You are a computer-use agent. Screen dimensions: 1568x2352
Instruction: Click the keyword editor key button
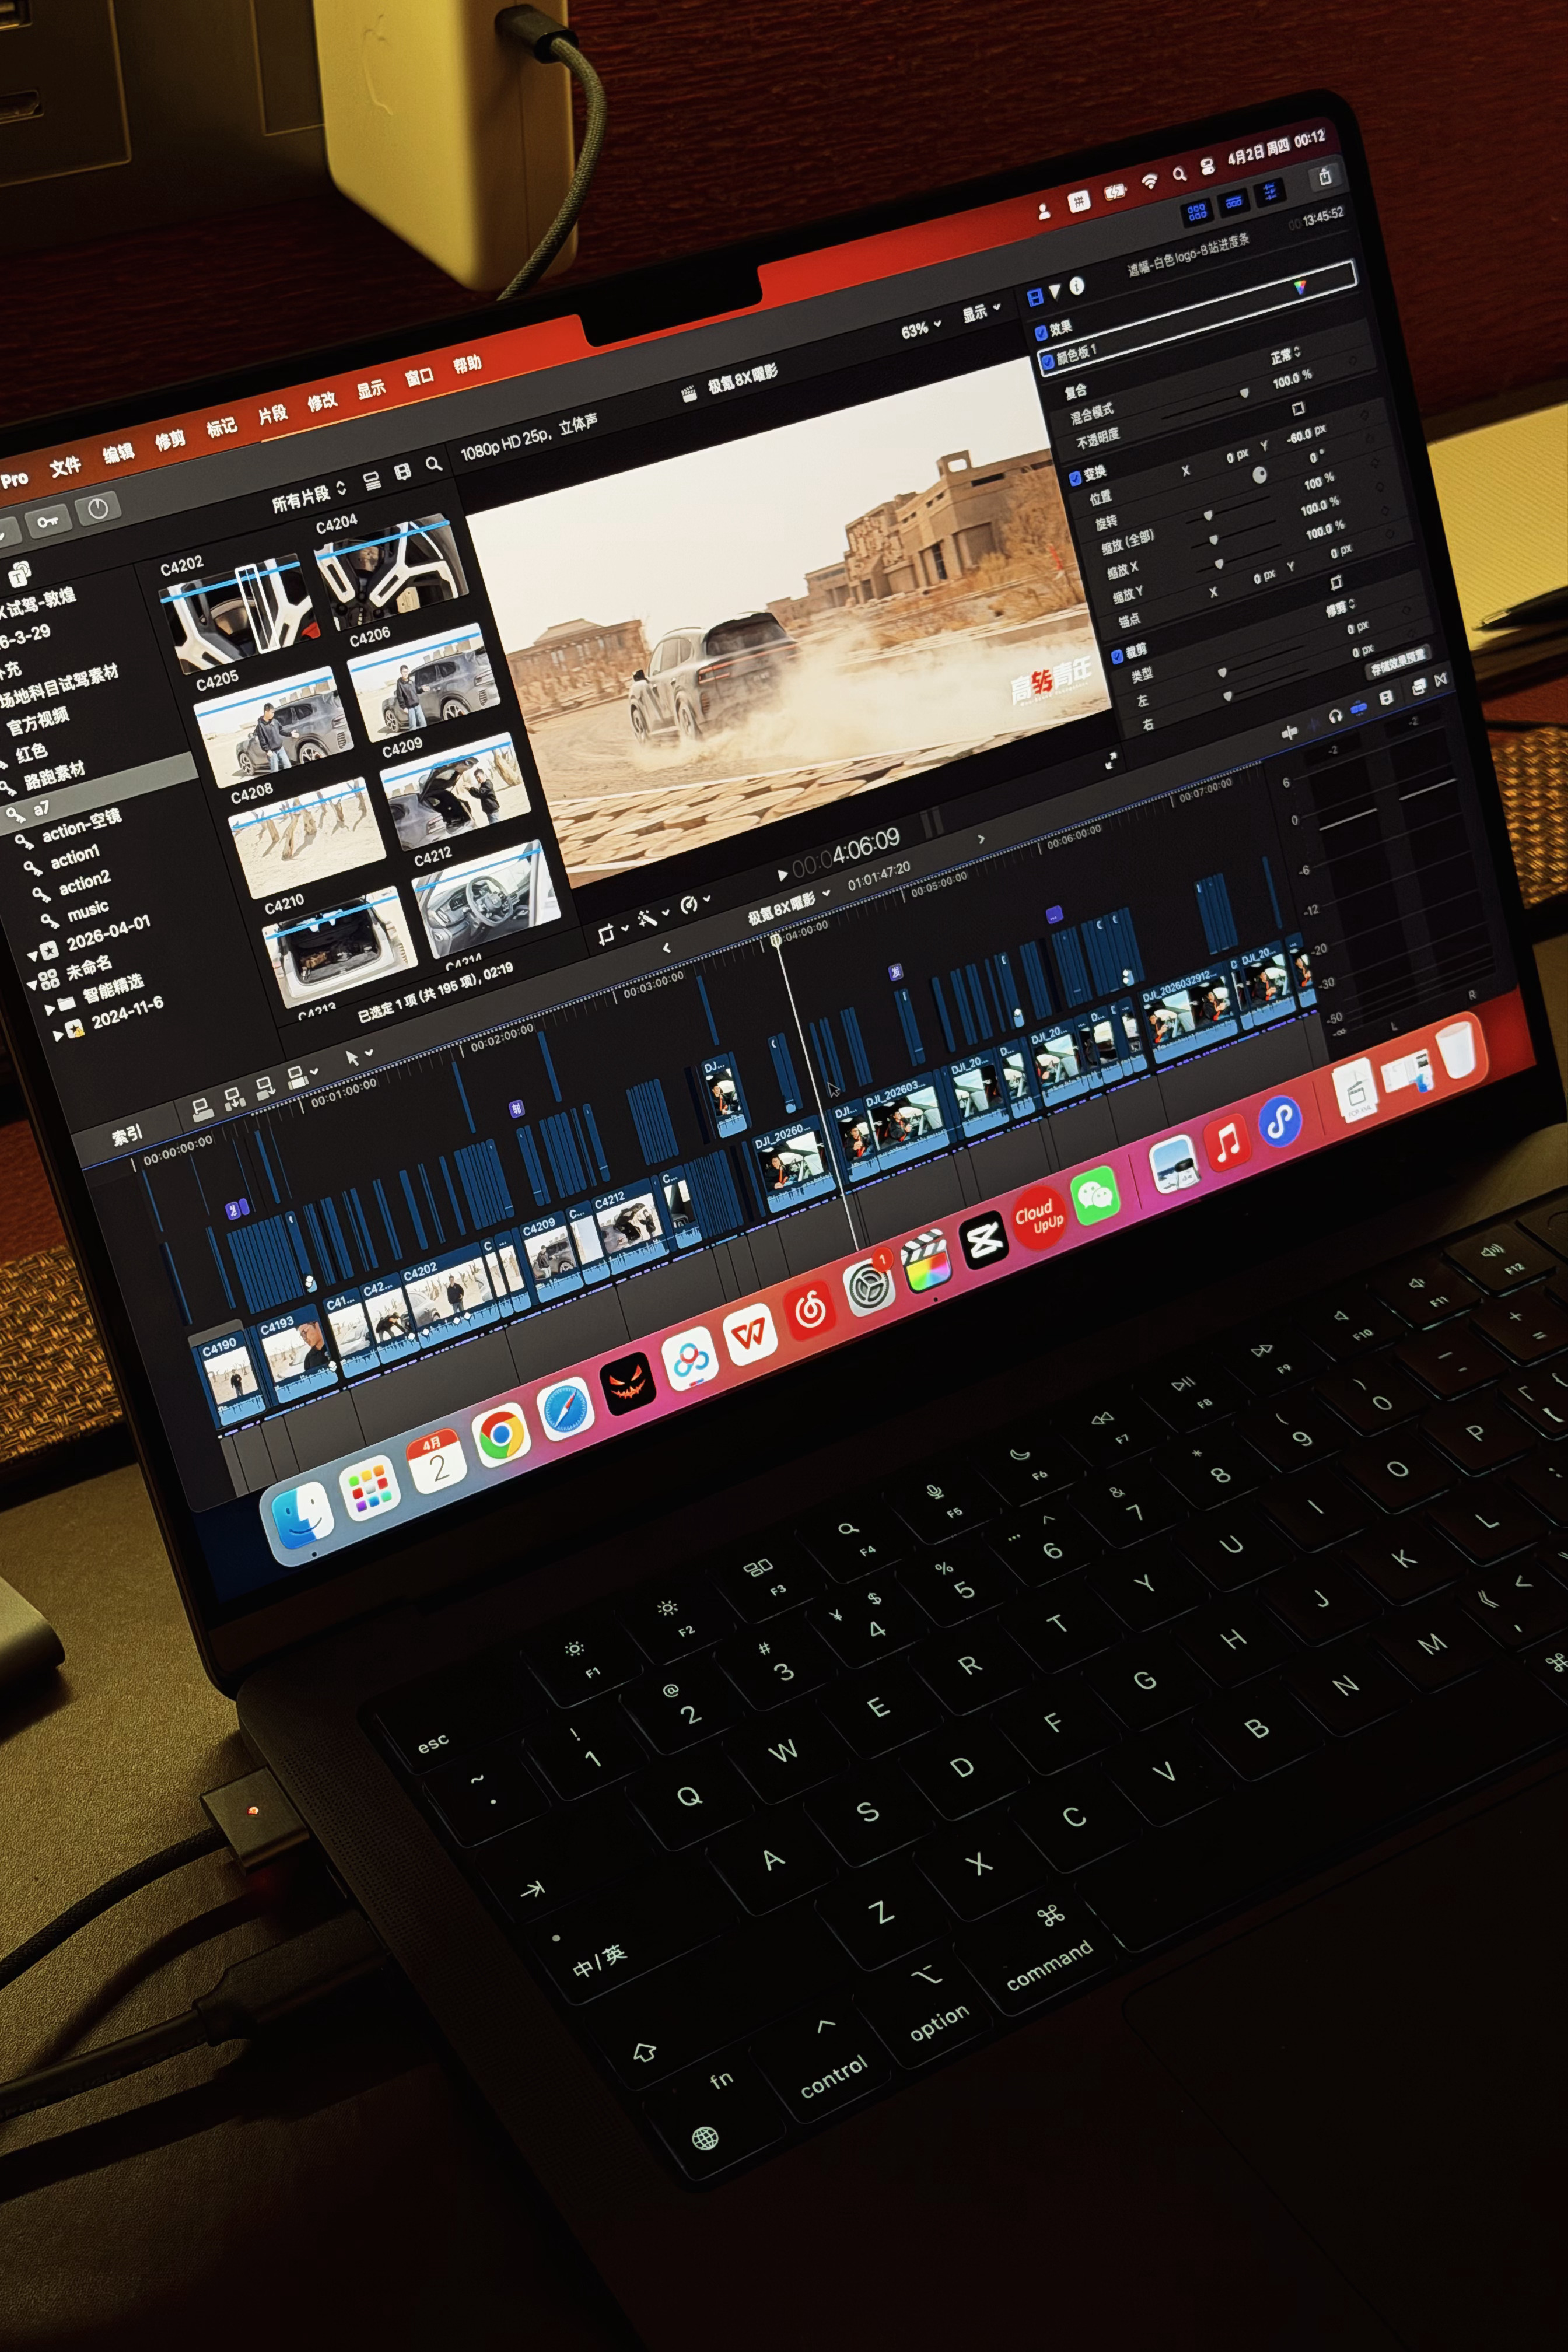47,521
